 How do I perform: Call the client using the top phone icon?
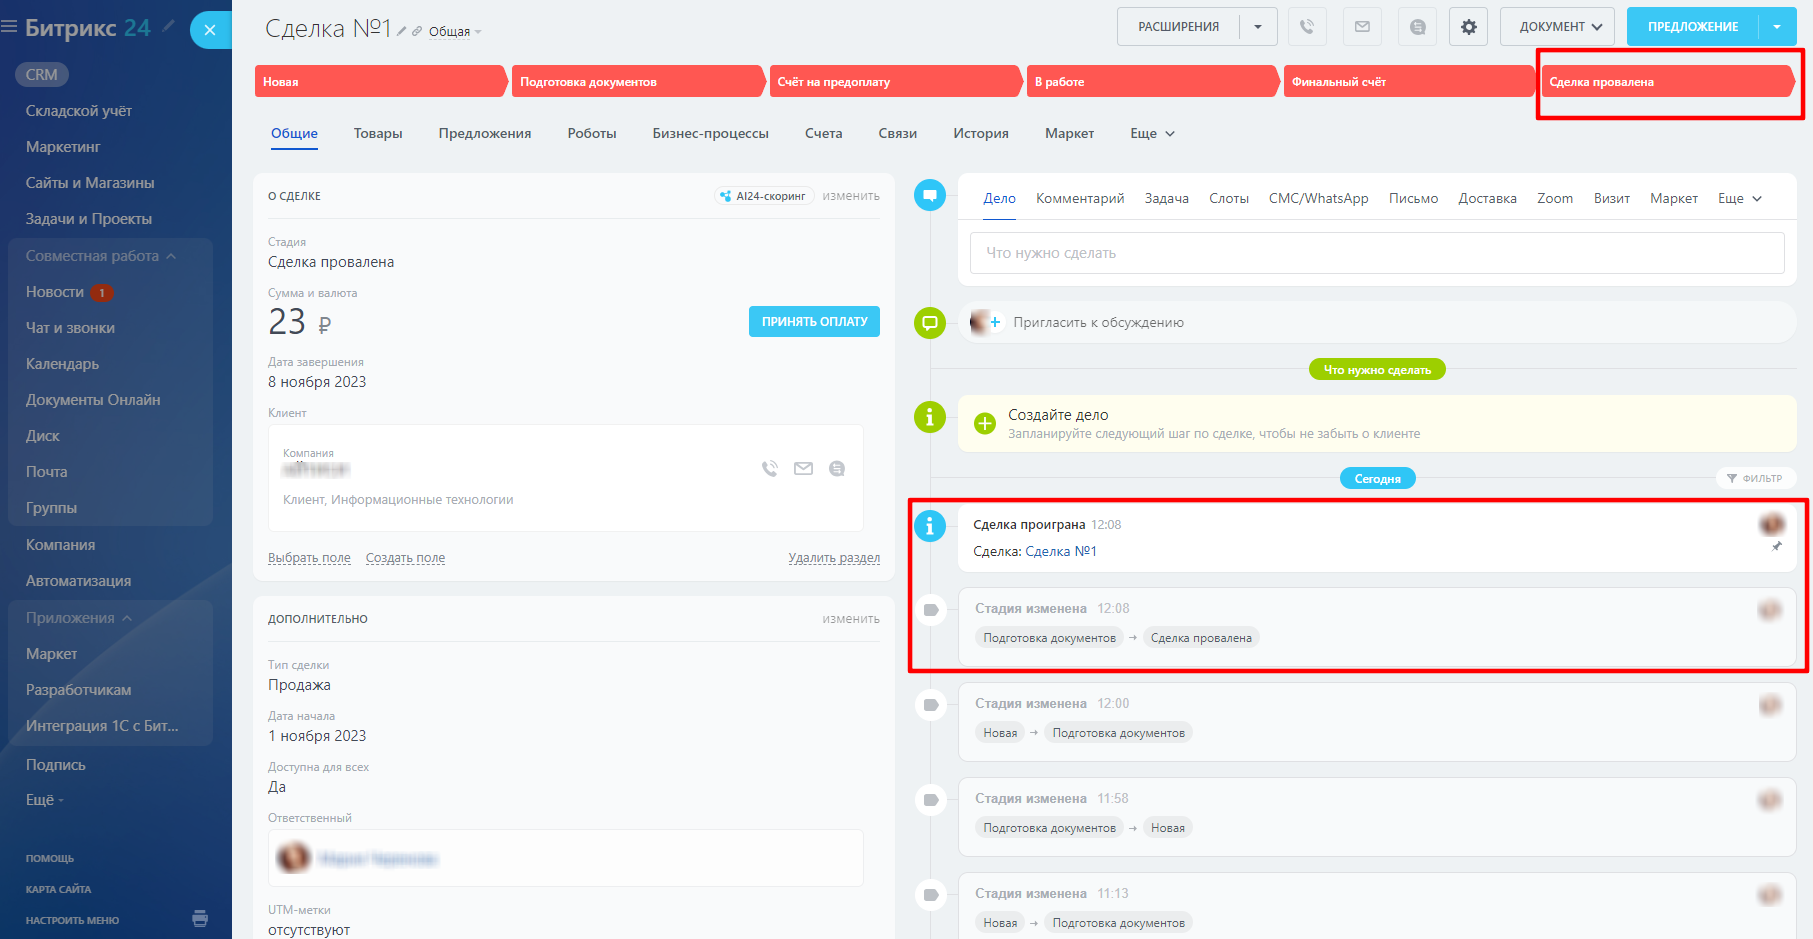click(x=1307, y=27)
